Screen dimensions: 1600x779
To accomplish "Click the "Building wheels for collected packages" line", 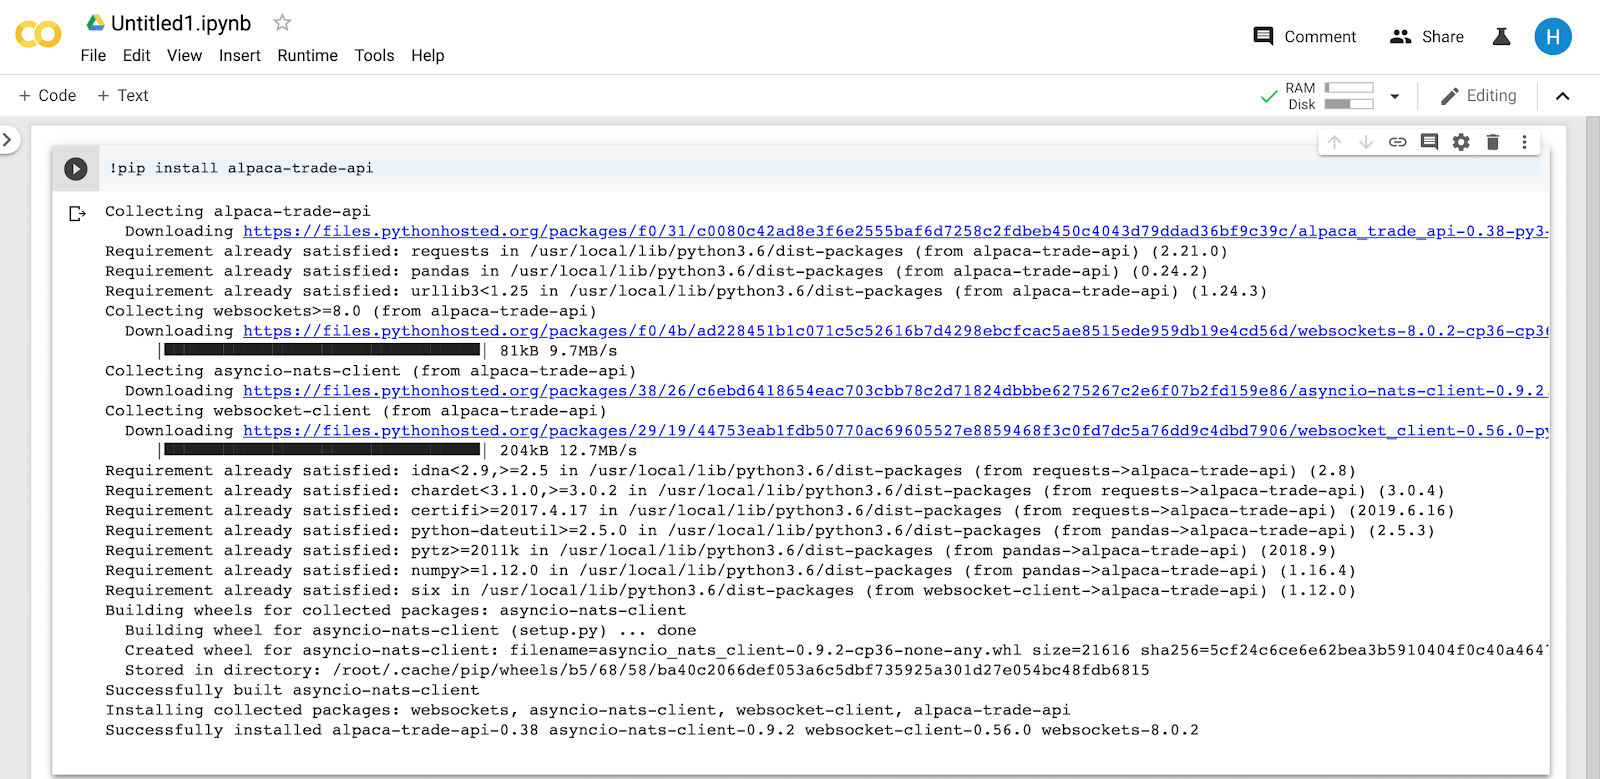I will [x=396, y=611].
